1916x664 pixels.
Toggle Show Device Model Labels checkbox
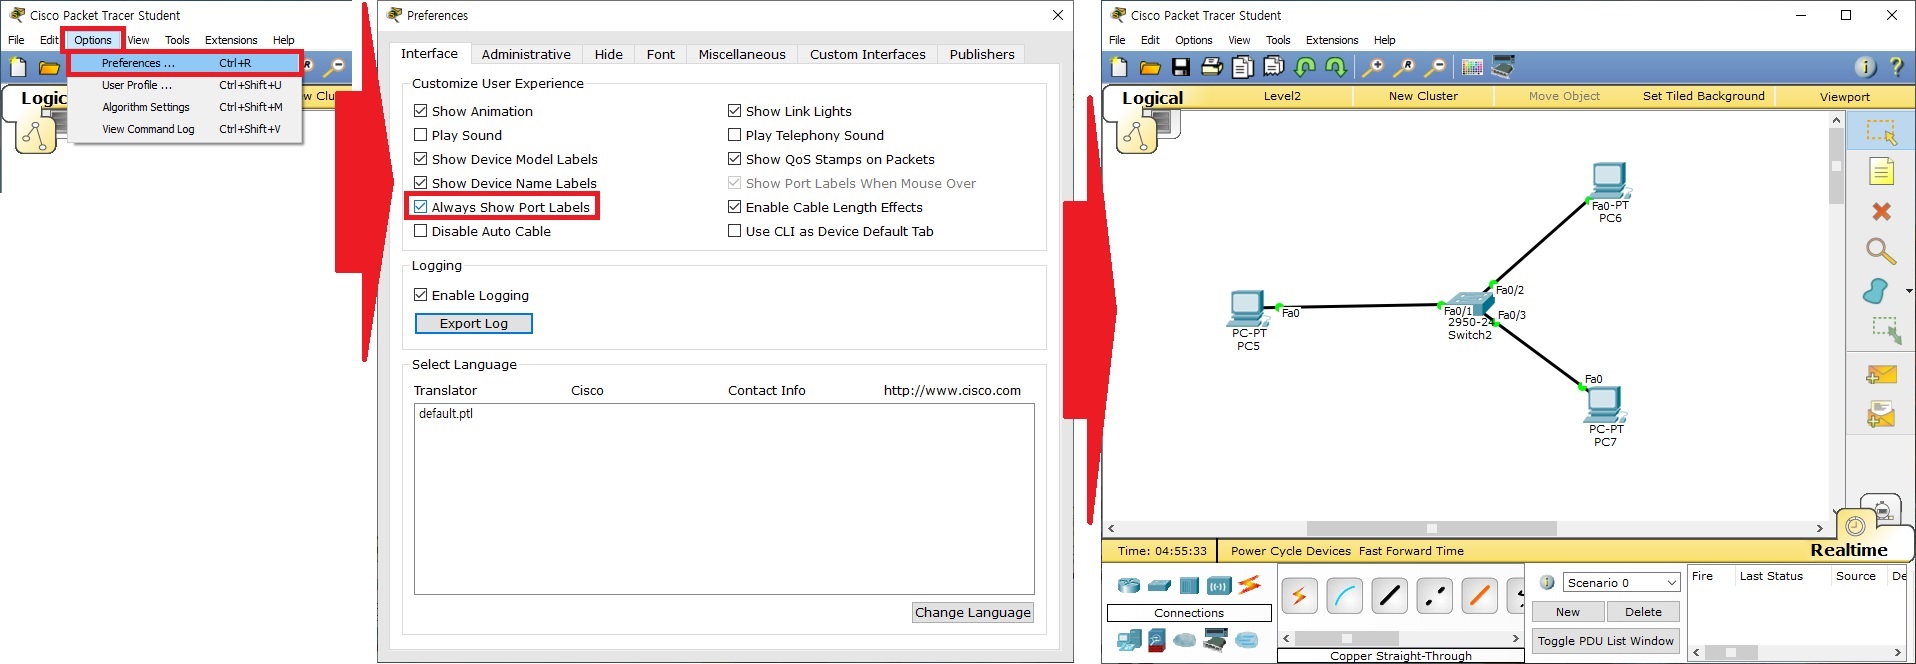(421, 159)
